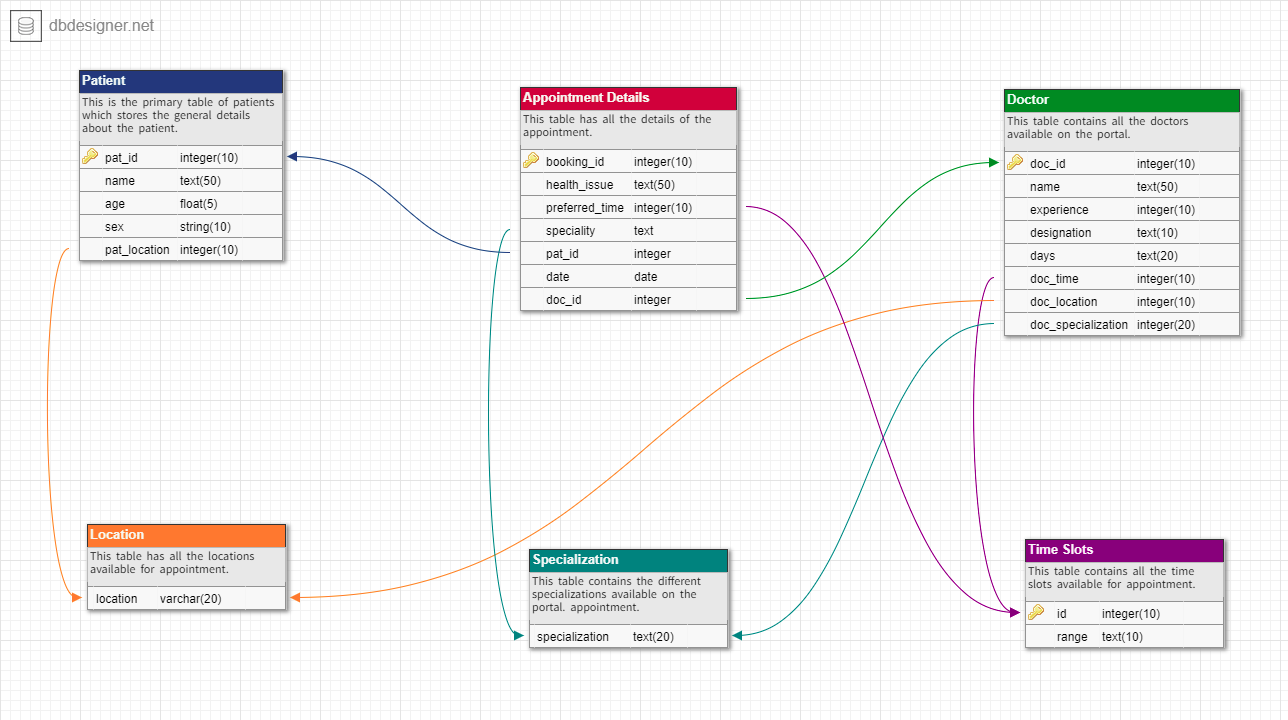Click the key icon beside booking_id
This screenshot has width=1288, height=720.
coord(531,161)
